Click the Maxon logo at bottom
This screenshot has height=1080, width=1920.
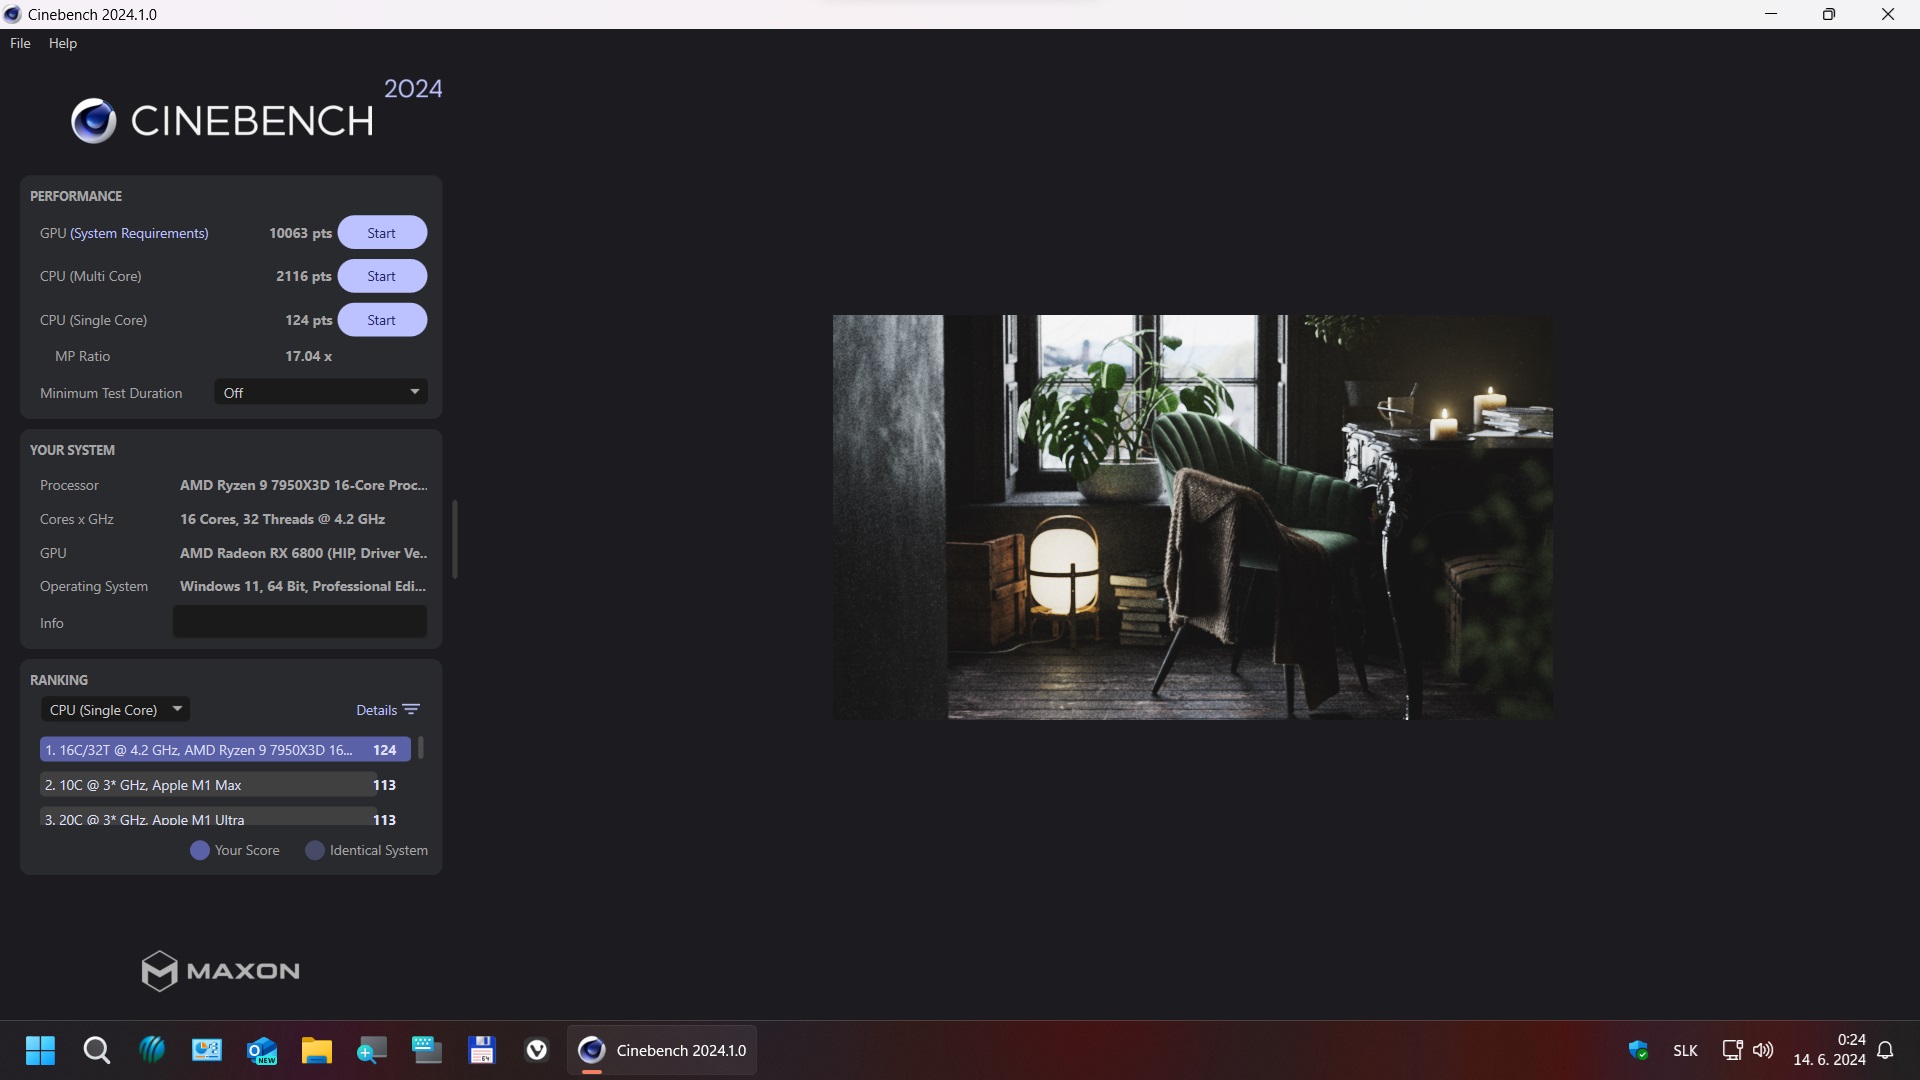(220, 971)
